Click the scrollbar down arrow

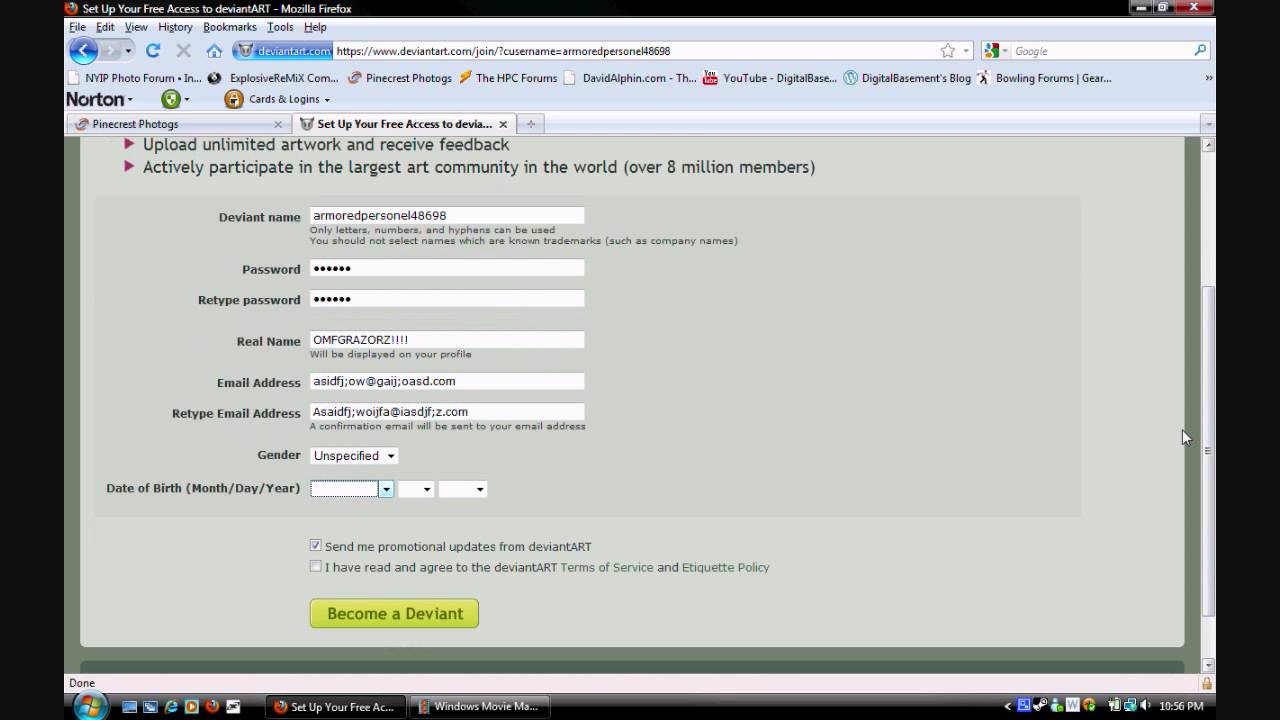[x=1208, y=665]
